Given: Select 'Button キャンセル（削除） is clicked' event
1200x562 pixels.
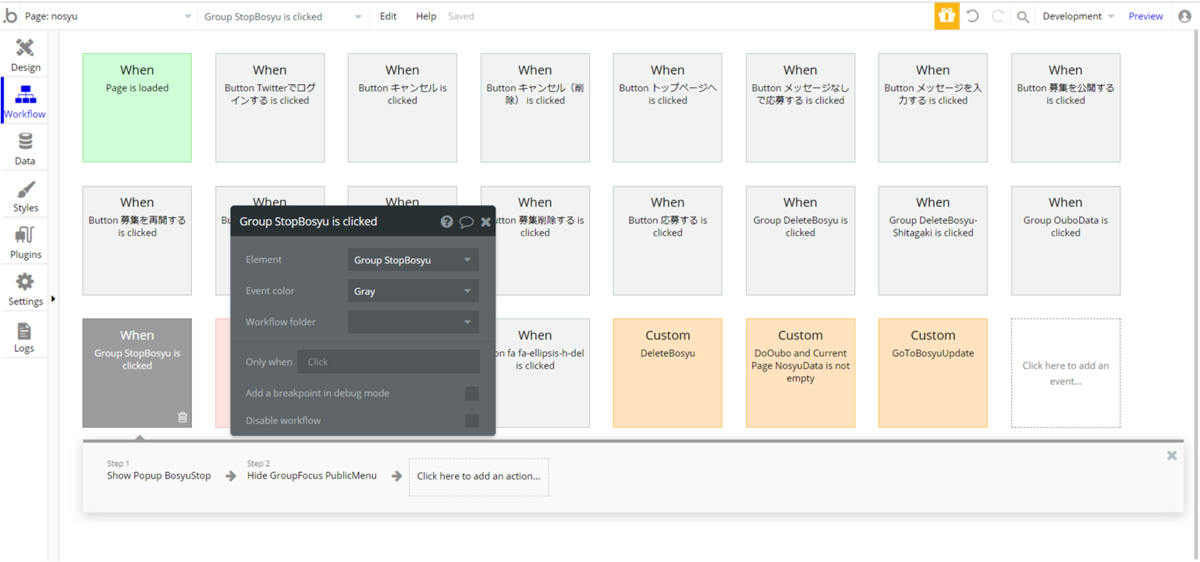Looking at the screenshot, I should coord(535,108).
